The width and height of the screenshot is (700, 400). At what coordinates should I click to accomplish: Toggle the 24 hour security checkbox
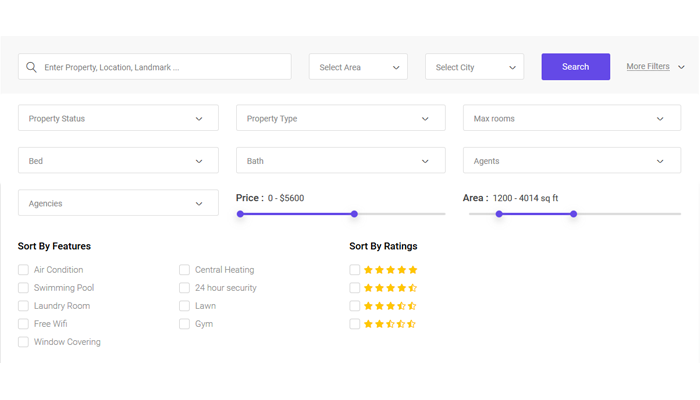[184, 288]
